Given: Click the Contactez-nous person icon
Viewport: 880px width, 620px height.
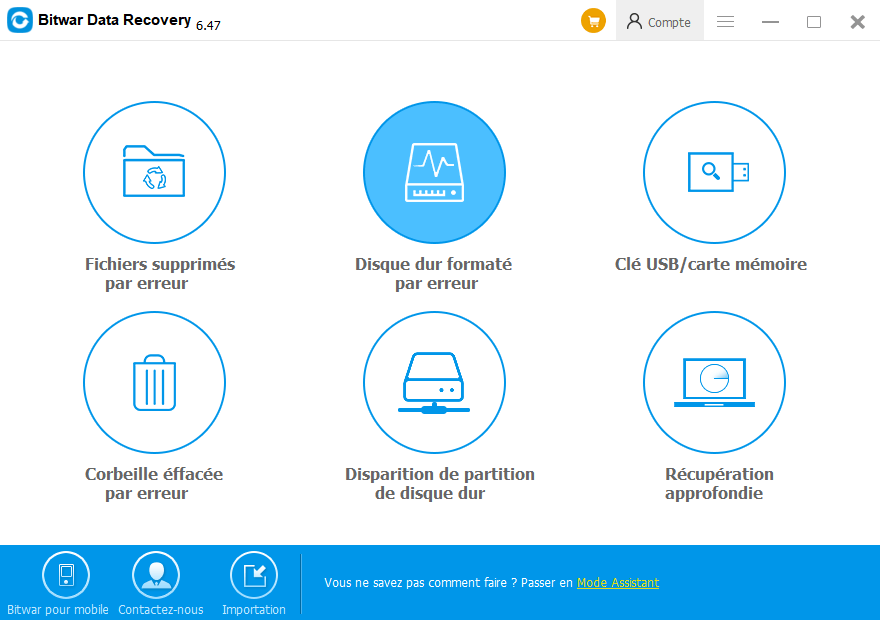Looking at the screenshot, I should (x=156, y=575).
